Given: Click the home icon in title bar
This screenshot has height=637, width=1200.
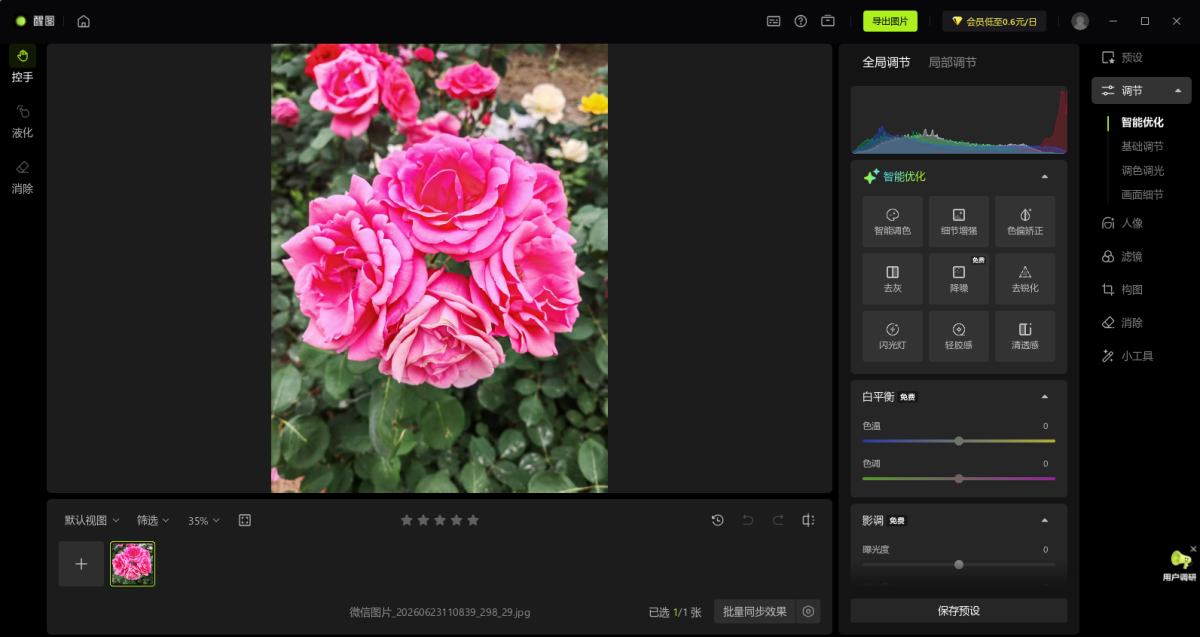Looking at the screenshot, I should (x=83, y=21).
